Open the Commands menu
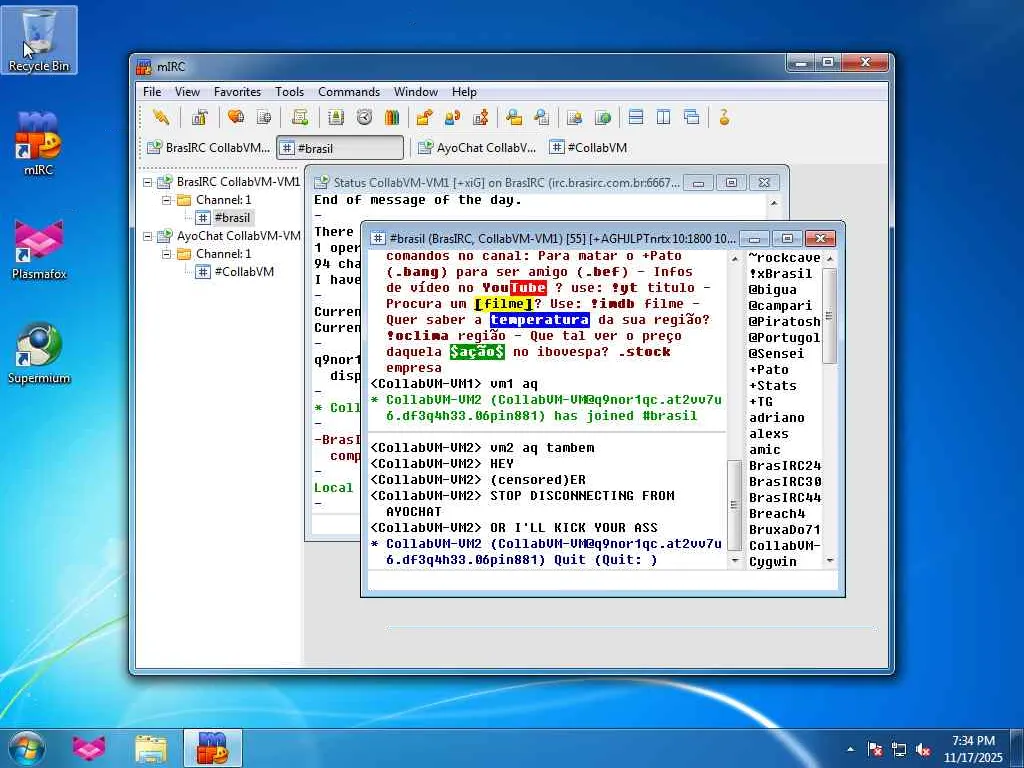This screenshot has height=768, width=1024. click(x=349, y=92)
